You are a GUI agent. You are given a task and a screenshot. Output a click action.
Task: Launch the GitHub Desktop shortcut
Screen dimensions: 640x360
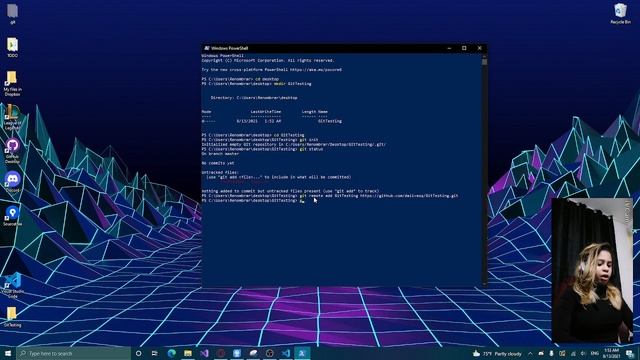coord(12,151)
